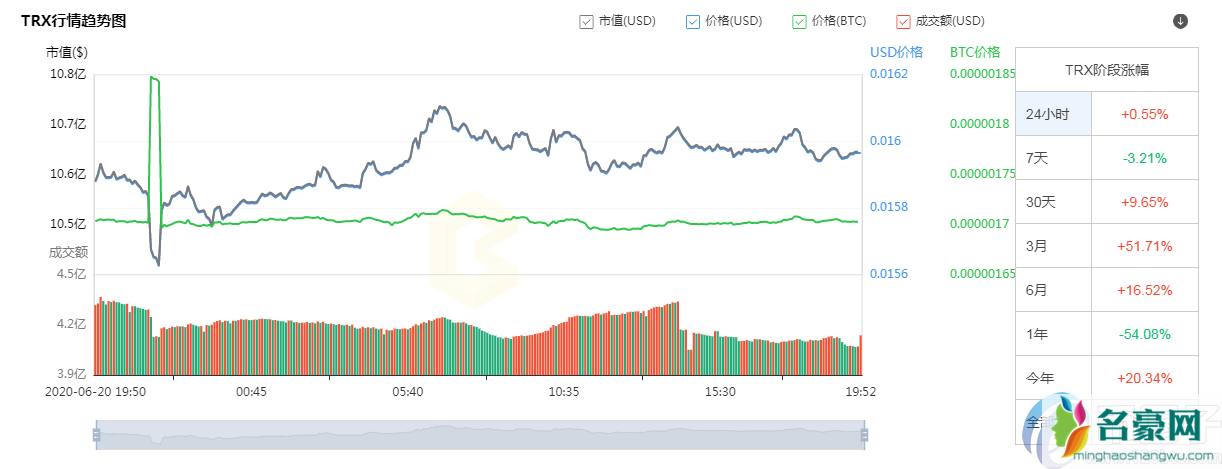
Task: Click the TRX行情趋势图 title
Action: coord(73,20)
